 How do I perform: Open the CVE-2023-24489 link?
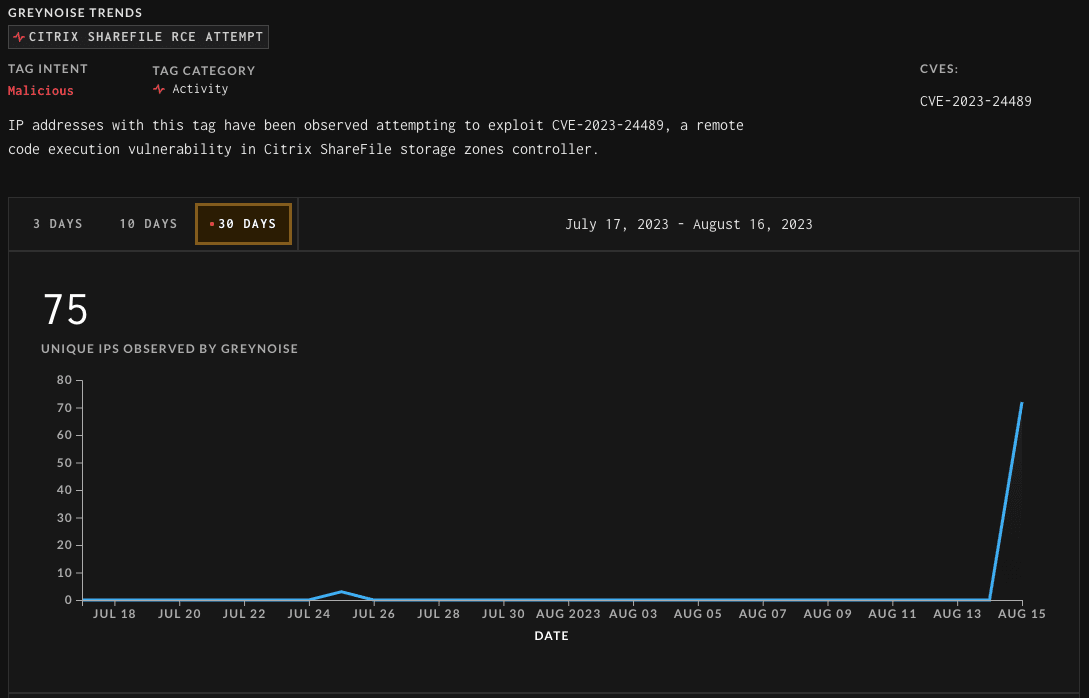coord(975,101)
